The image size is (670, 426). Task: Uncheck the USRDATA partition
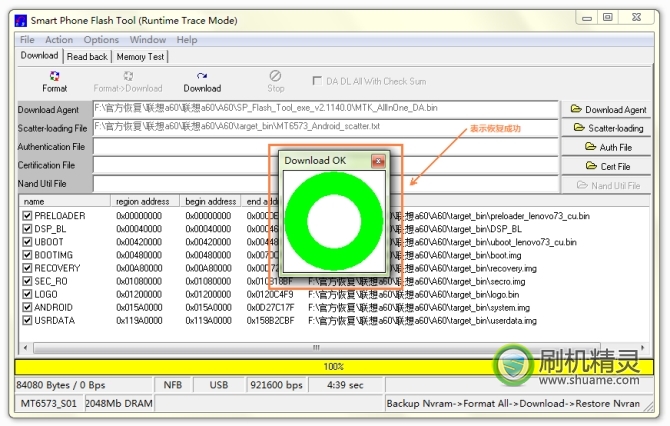pos(27,320)
